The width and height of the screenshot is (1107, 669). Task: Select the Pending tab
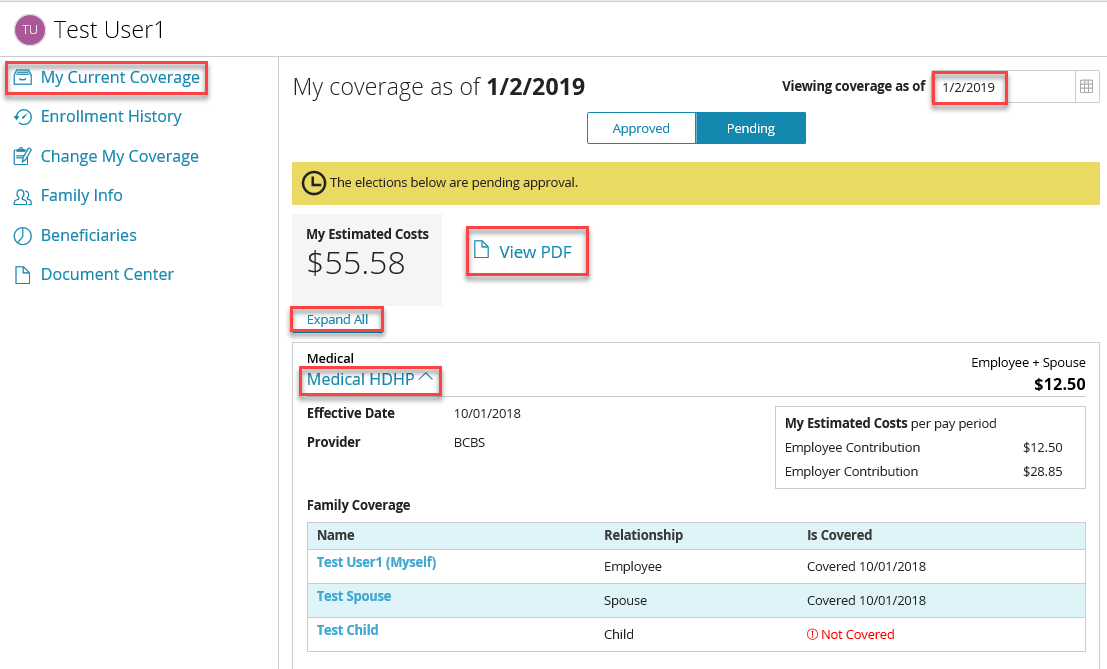click(750, 128)
